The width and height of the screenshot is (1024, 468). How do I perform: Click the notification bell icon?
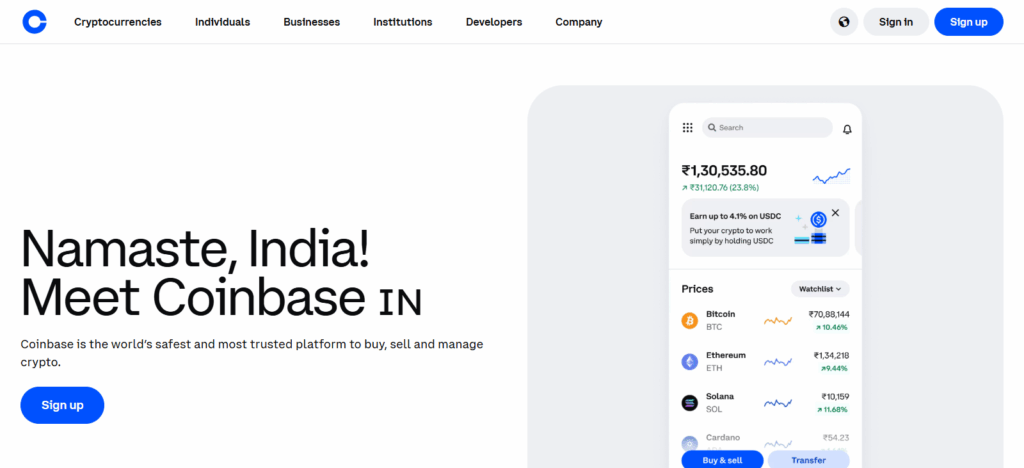847,129
